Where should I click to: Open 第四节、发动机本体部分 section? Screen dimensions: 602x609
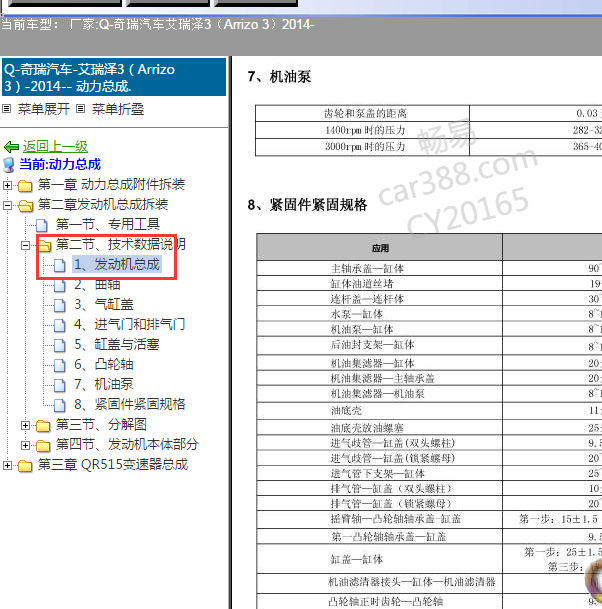[127, 444]
